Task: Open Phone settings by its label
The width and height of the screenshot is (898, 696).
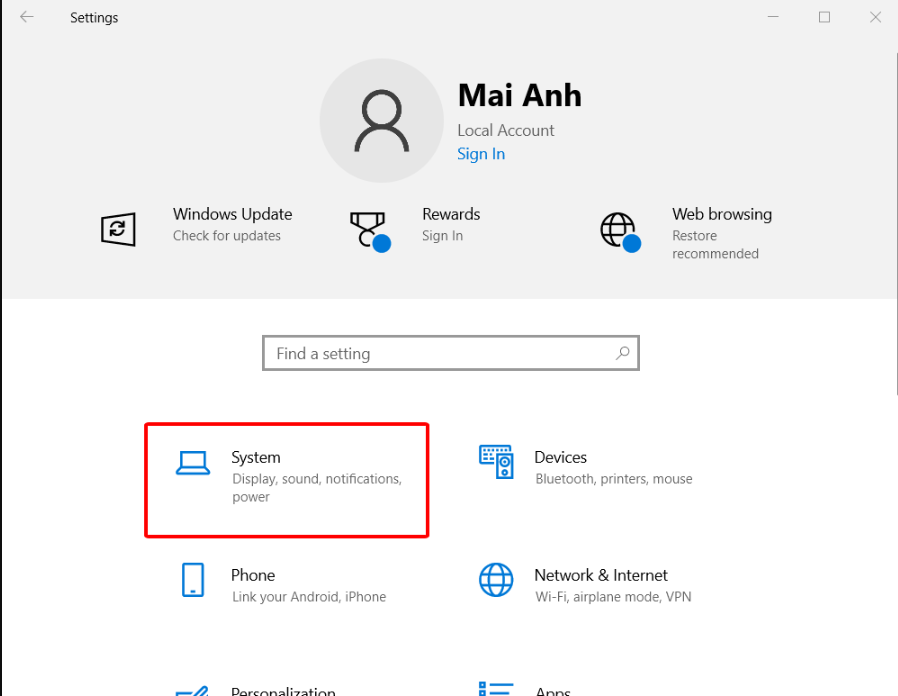Action: click(x=253, y=575)
